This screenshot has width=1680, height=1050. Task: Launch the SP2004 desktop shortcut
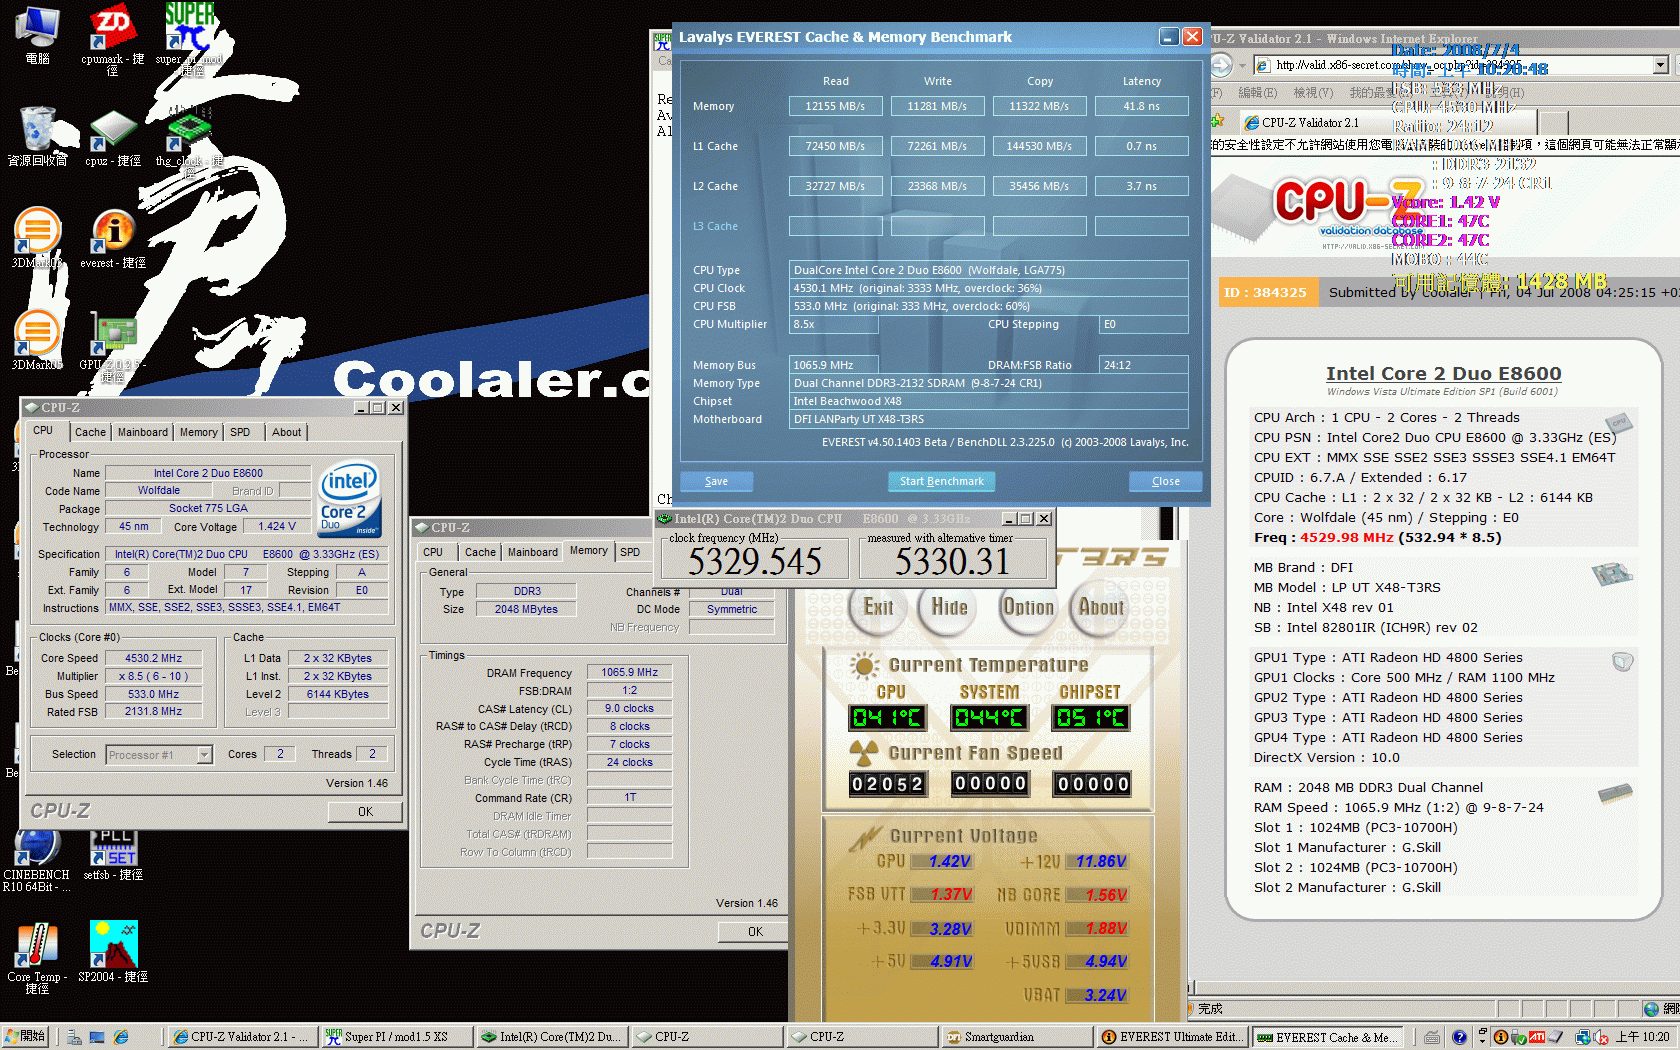113,952
